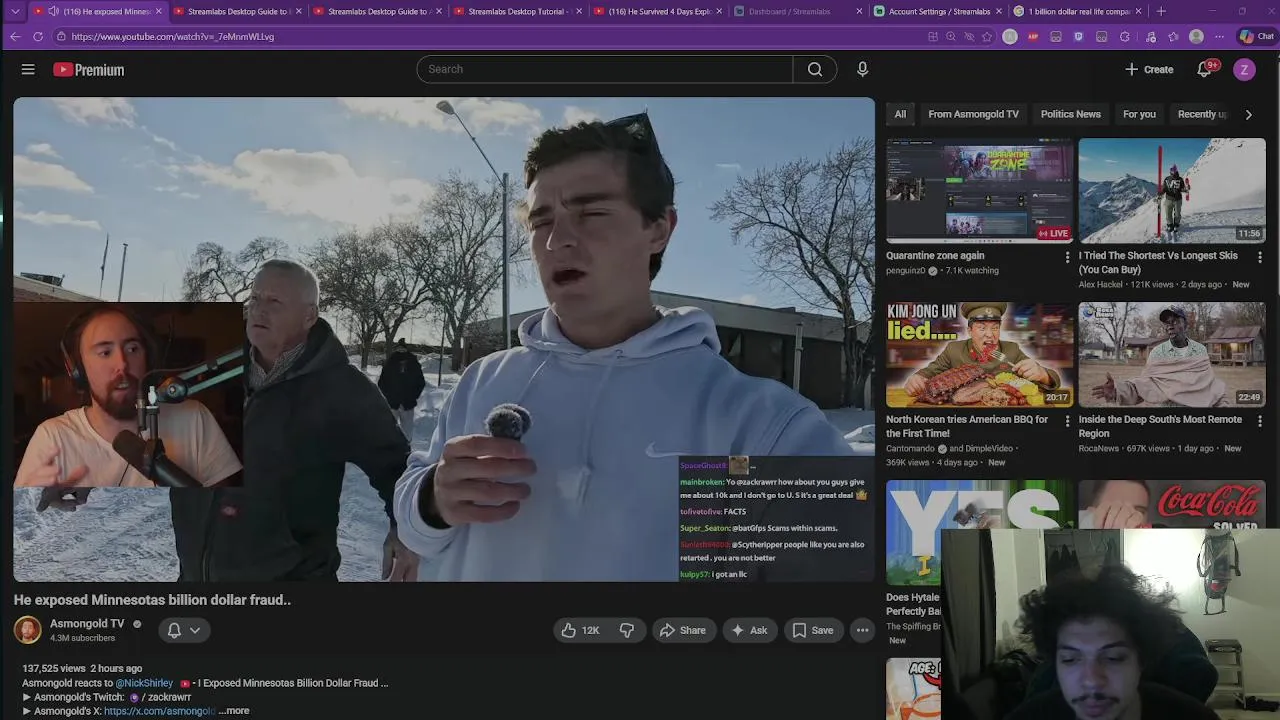Open more actions ellipsis under video
The height and width of the screenshot is (720, 1280).
[862, 630]
